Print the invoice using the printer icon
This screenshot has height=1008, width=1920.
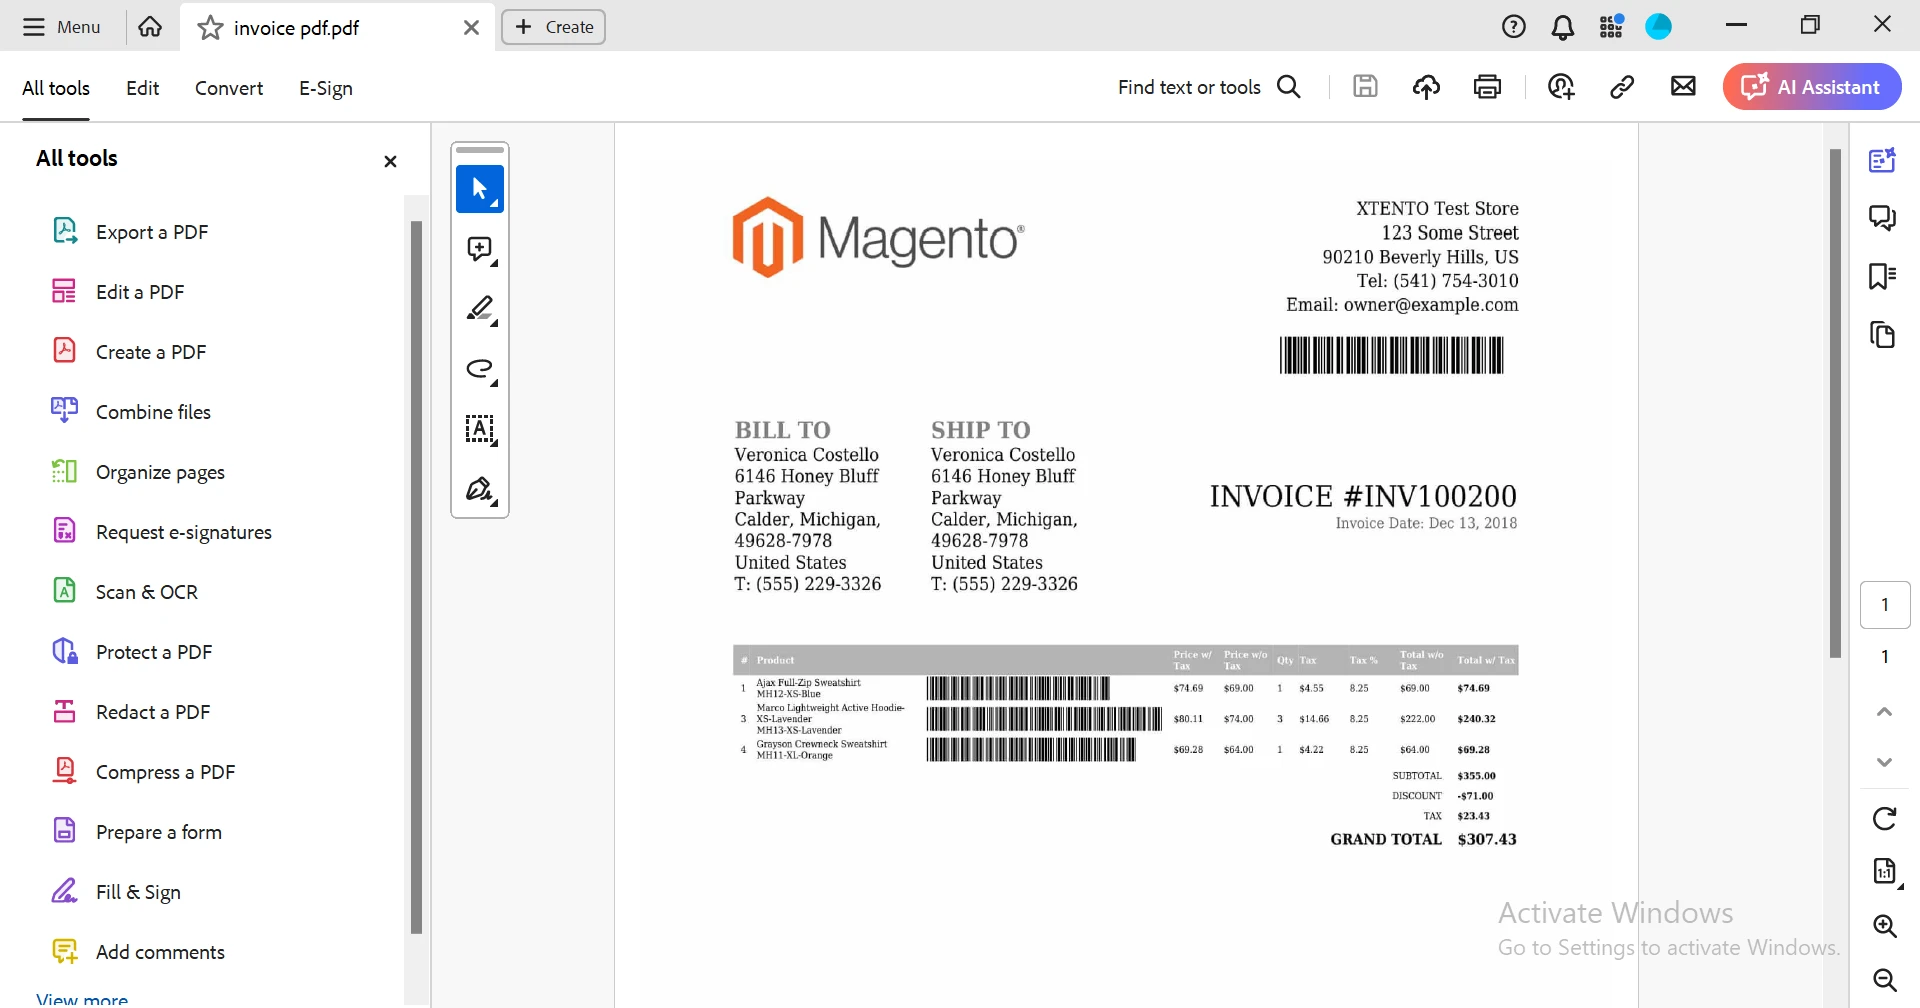coord(1487,87)
